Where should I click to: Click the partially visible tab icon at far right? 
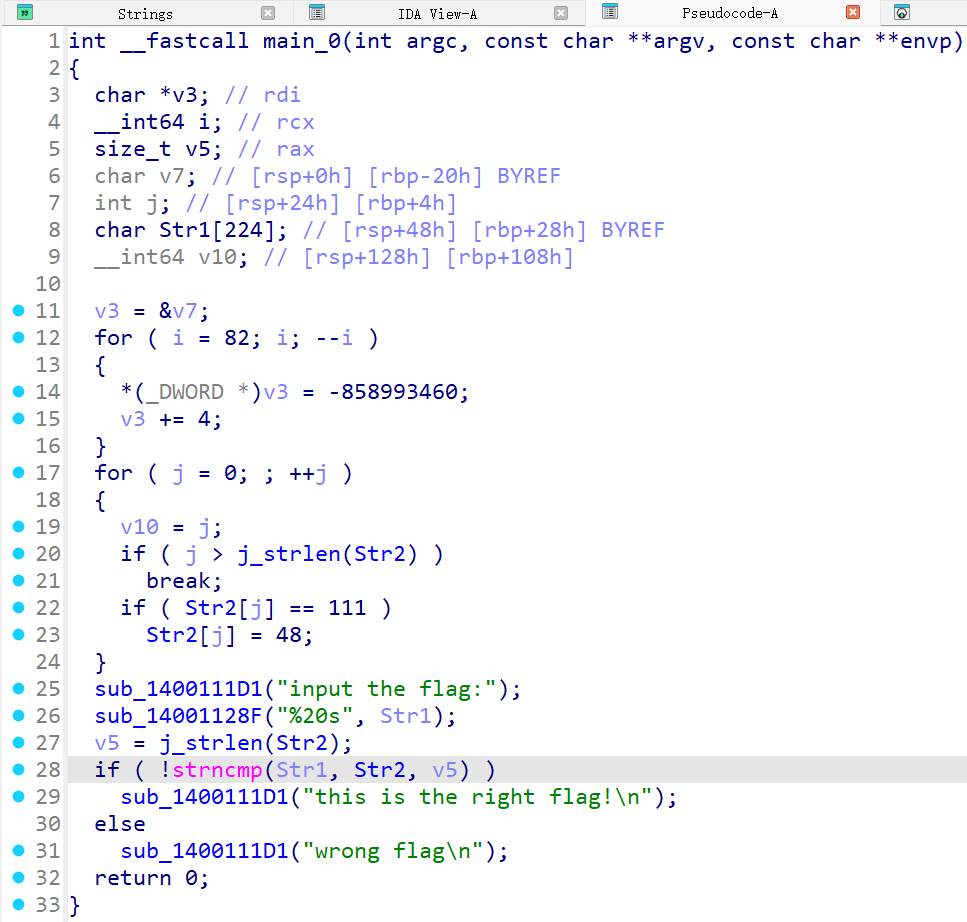pos(902,13)
